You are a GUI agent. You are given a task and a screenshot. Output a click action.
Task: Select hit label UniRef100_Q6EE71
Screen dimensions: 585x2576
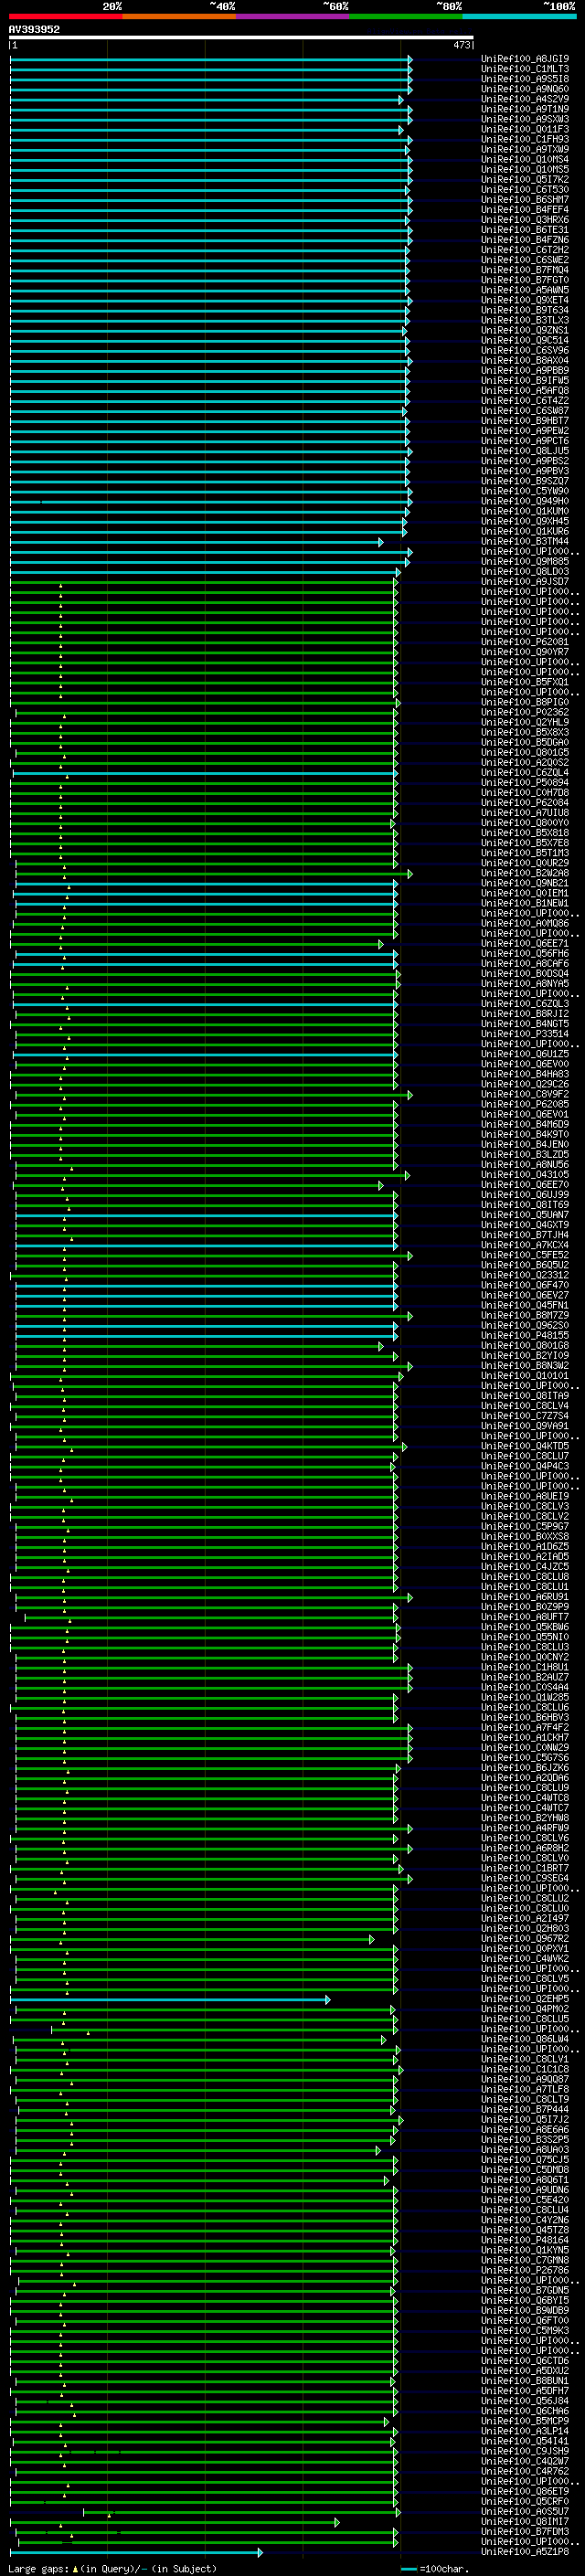click(525, 943)
